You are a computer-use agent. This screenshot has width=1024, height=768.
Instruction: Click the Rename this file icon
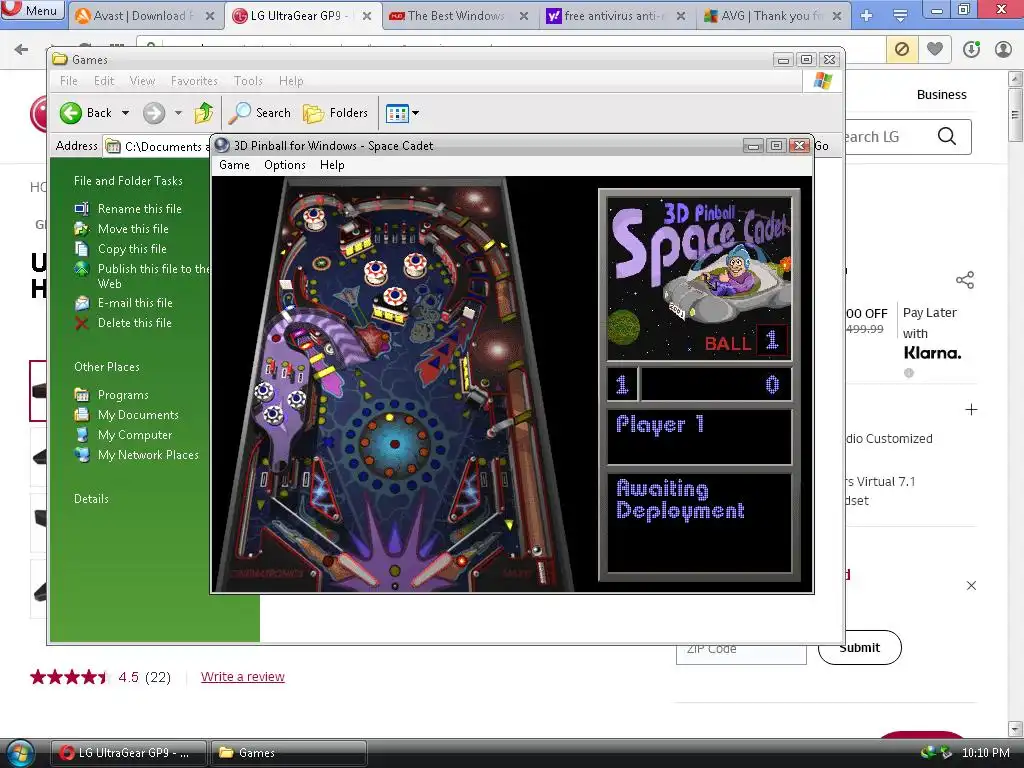tap(82, 209)
